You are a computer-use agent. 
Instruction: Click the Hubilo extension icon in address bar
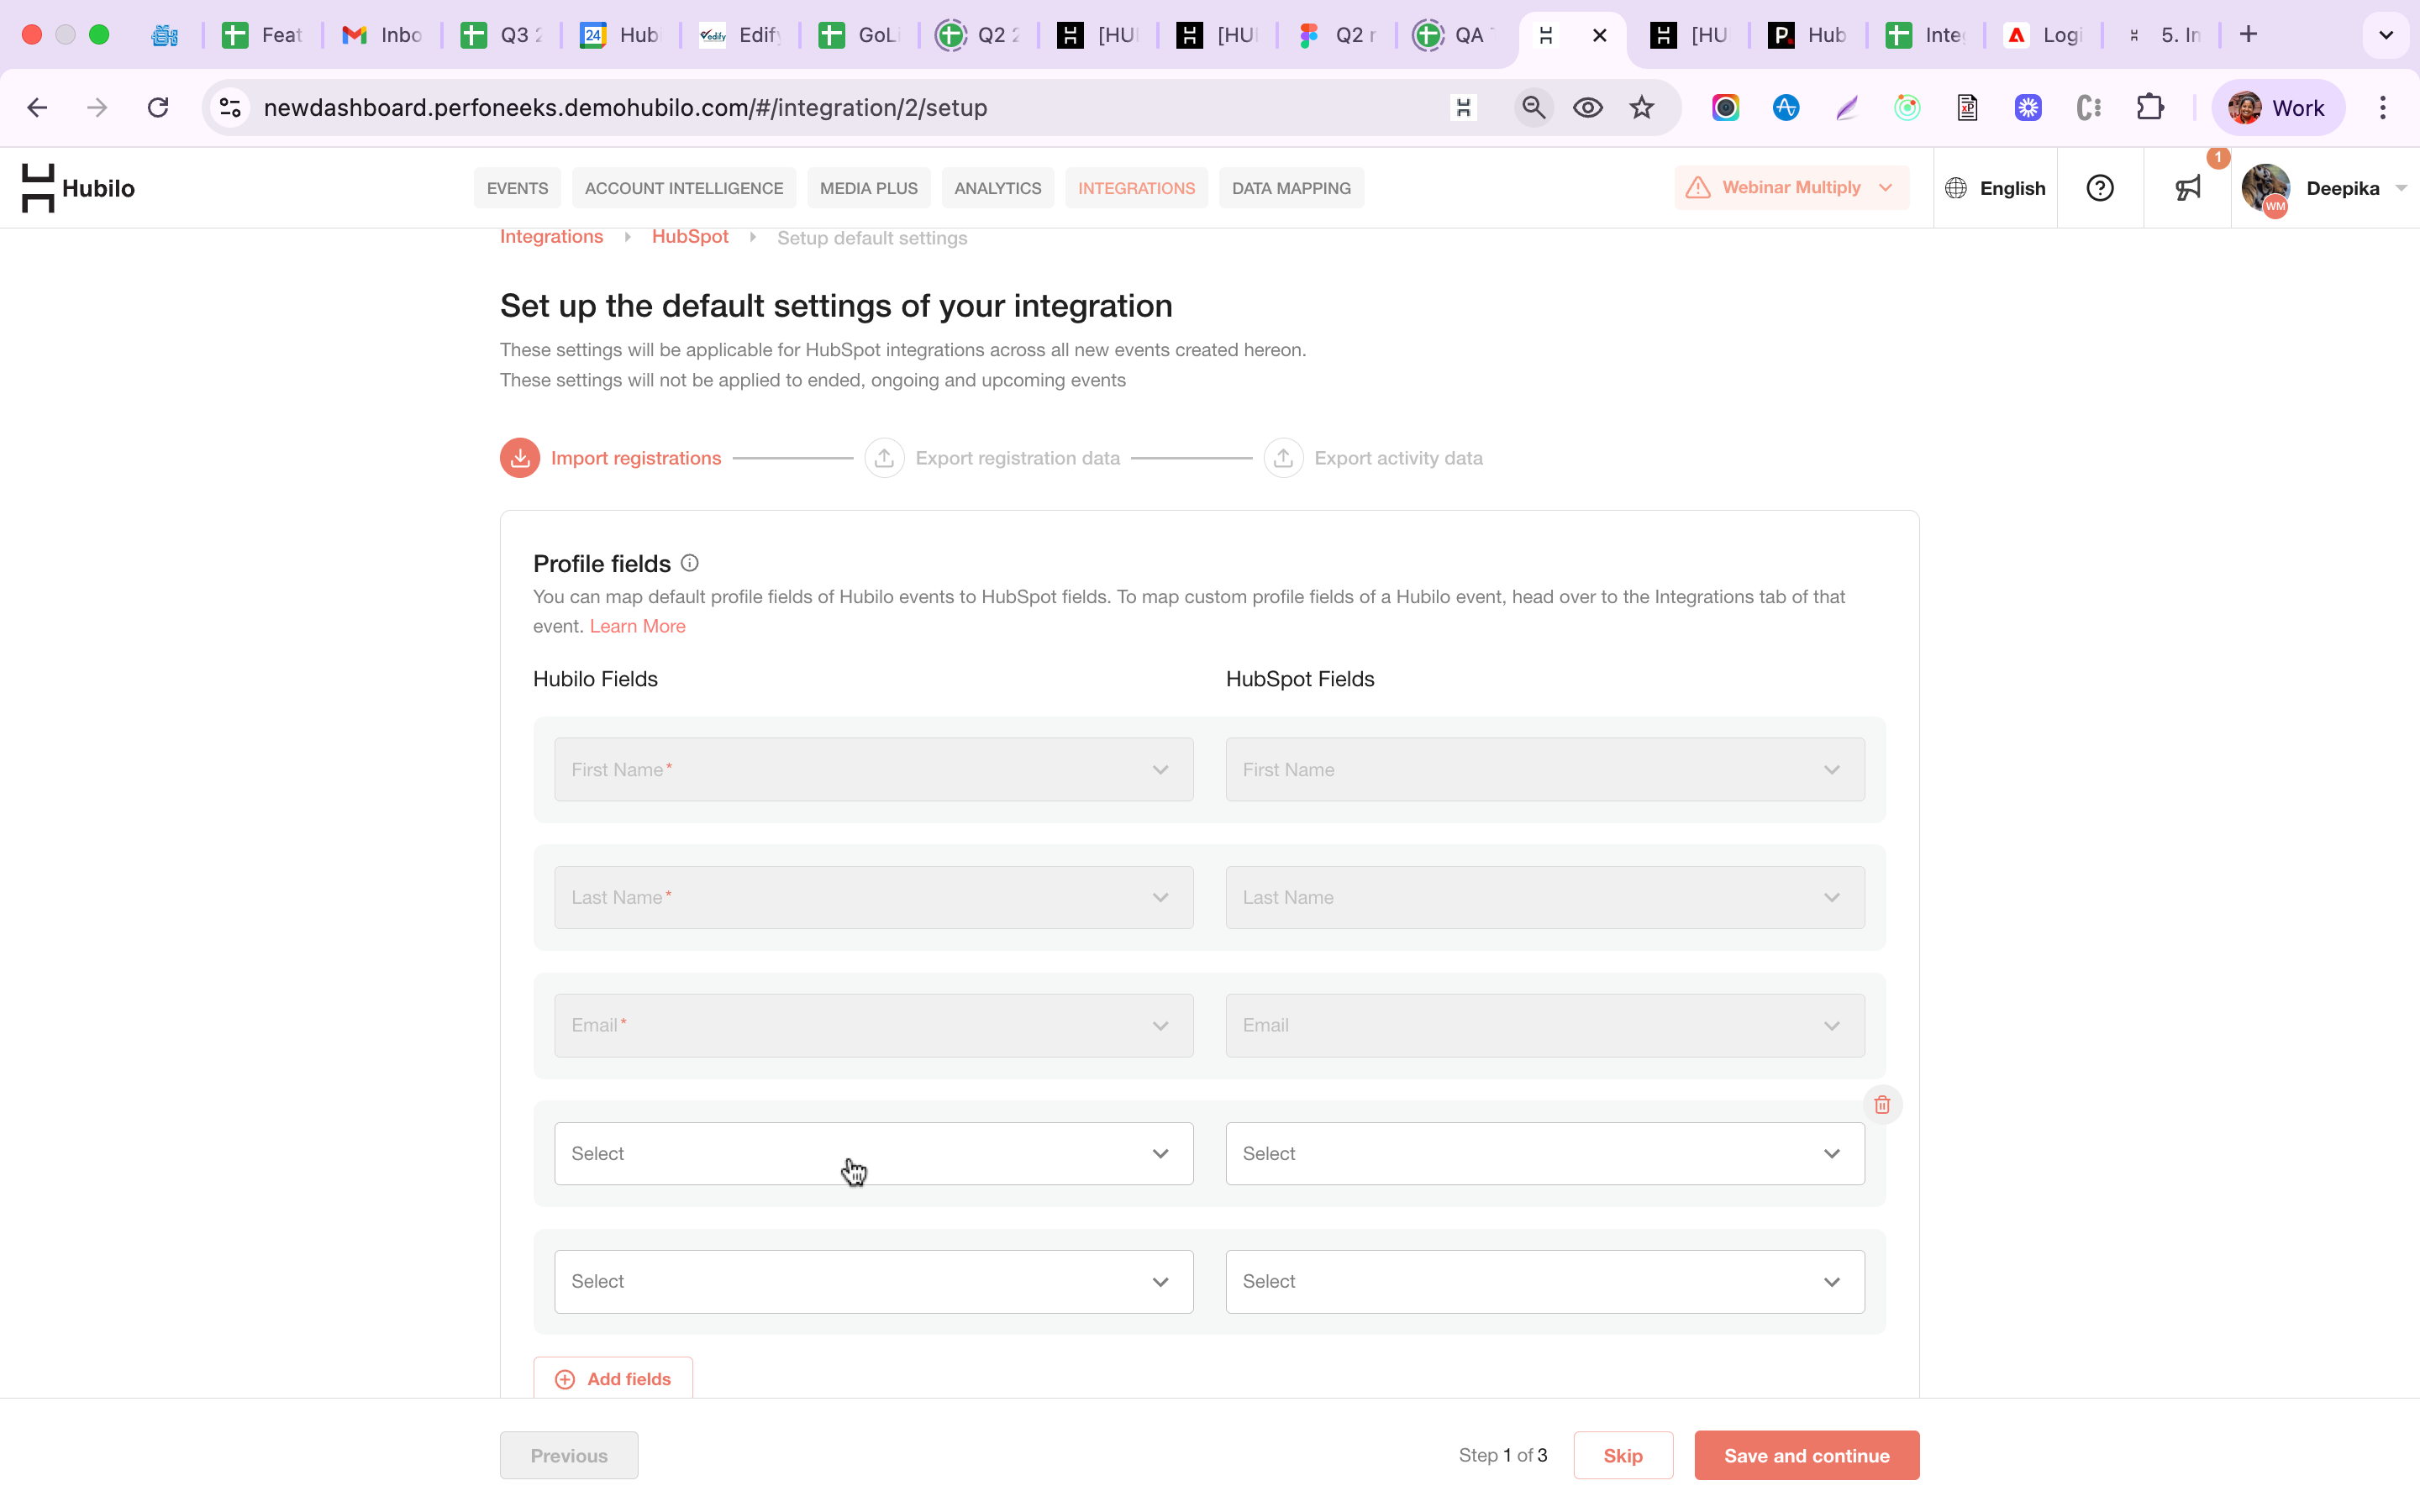click(x=1463, y=108)
